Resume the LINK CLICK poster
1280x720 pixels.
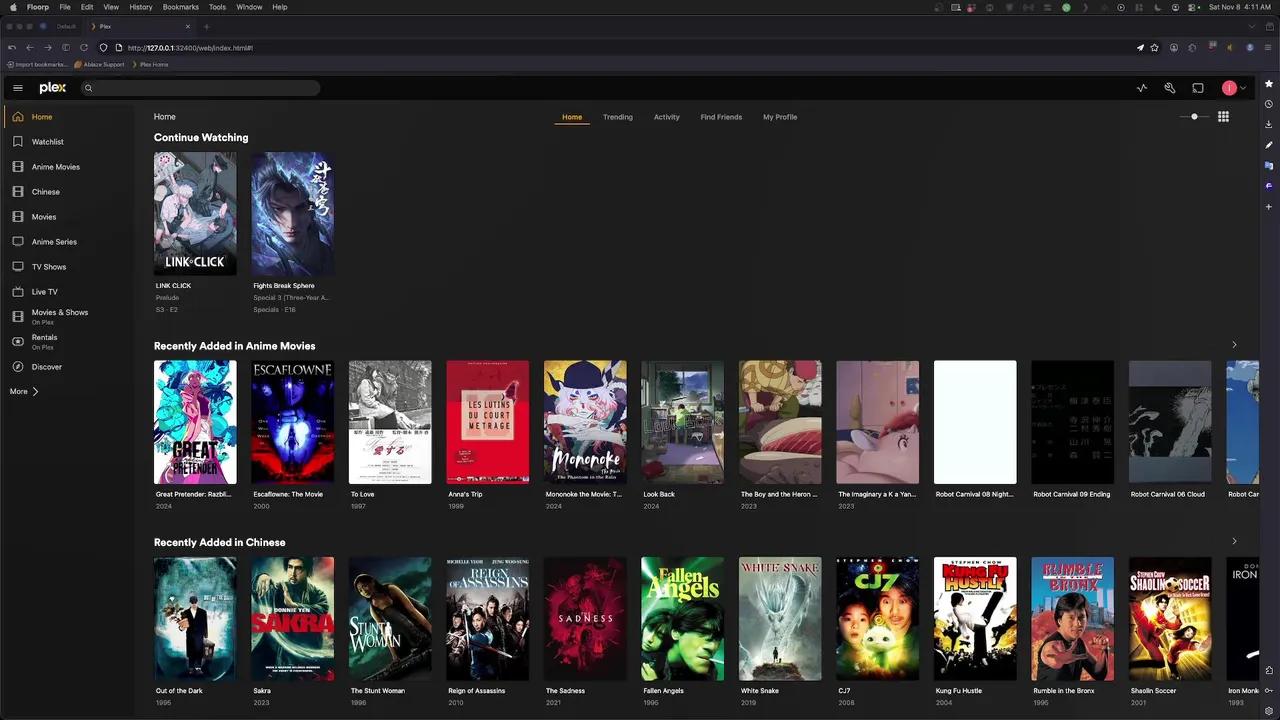click(195, 214)
